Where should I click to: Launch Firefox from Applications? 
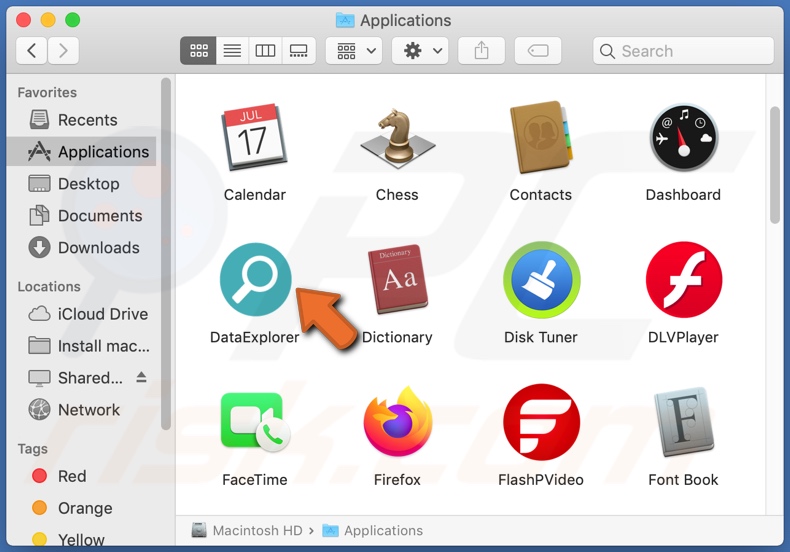397,423
